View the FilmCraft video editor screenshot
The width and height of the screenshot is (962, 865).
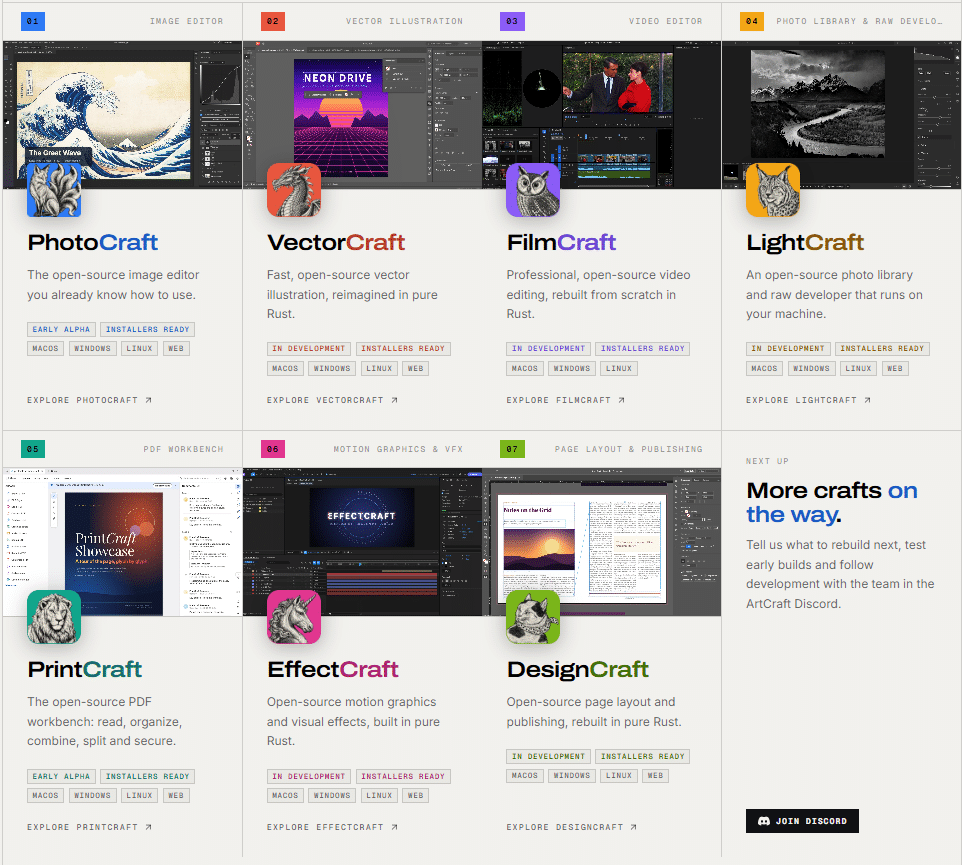pyautogui.click(x=602, y=115)
